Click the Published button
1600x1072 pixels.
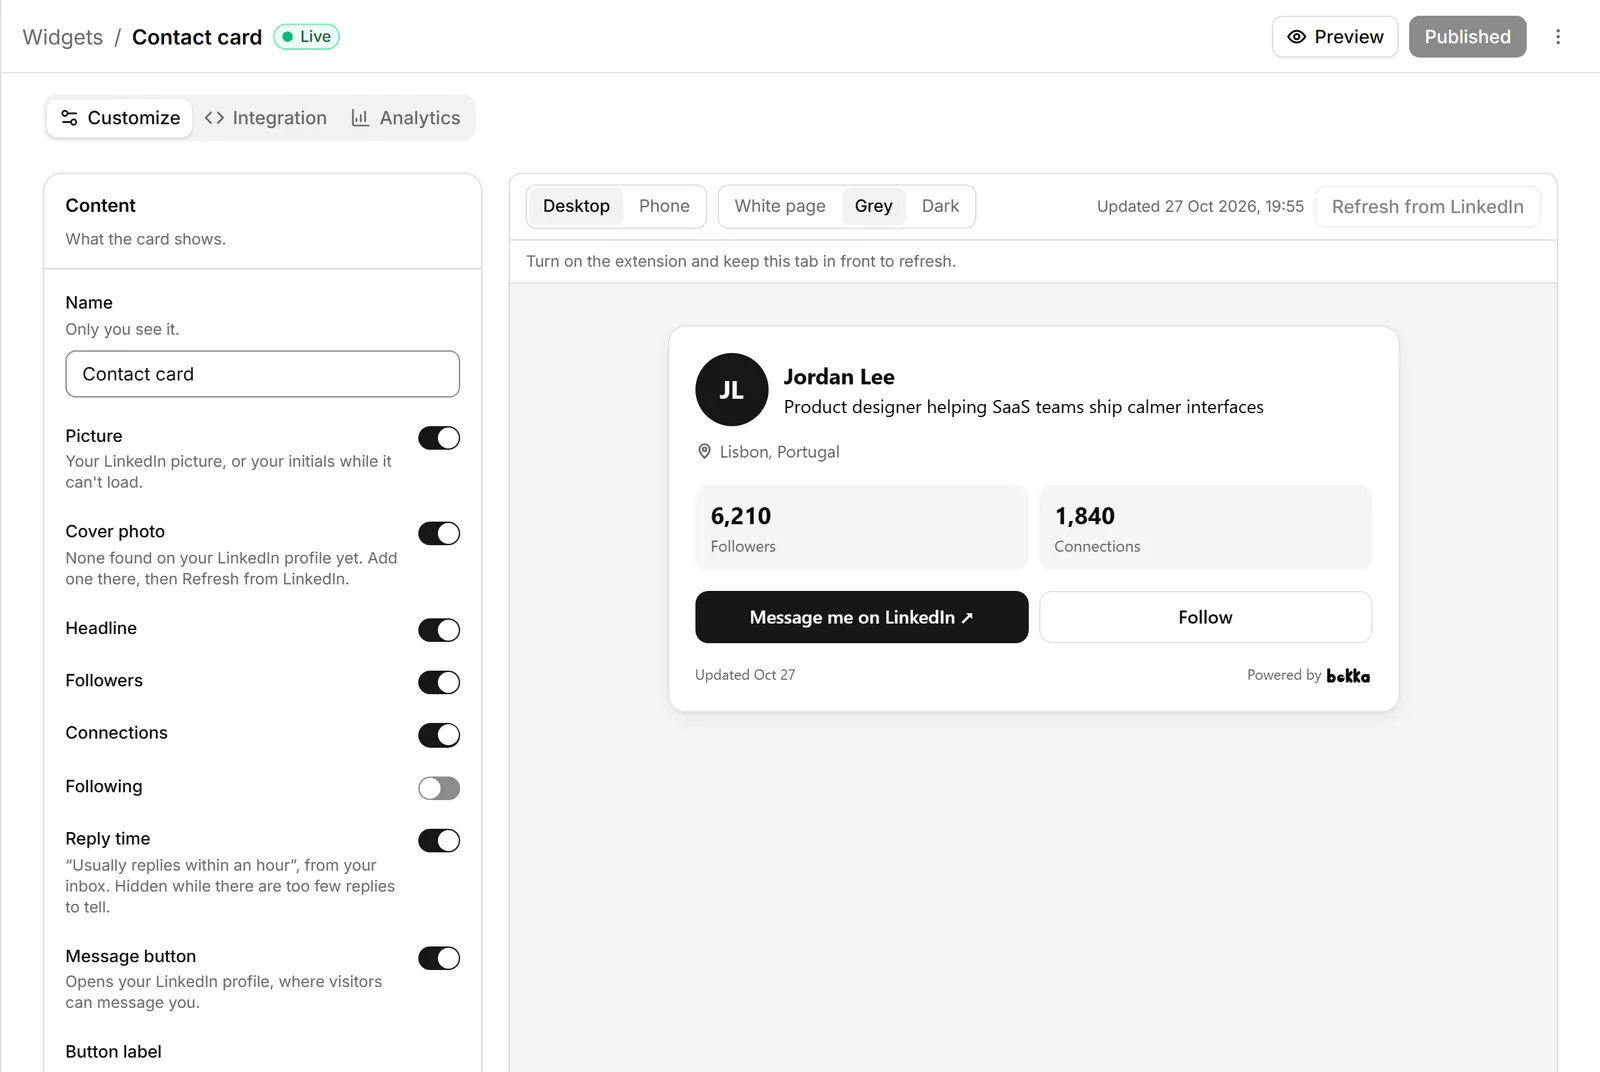pos(1467,37)
